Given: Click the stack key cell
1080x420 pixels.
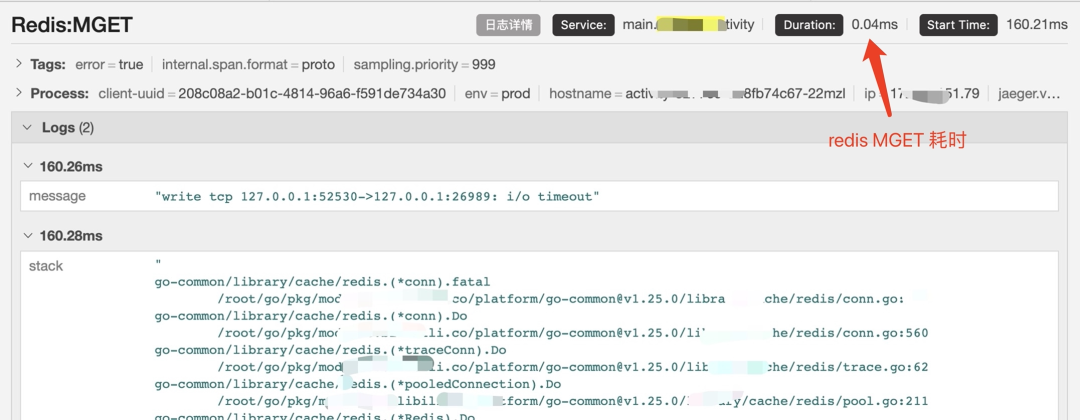Looking at the screenshot, I should (x=45, y=266).
